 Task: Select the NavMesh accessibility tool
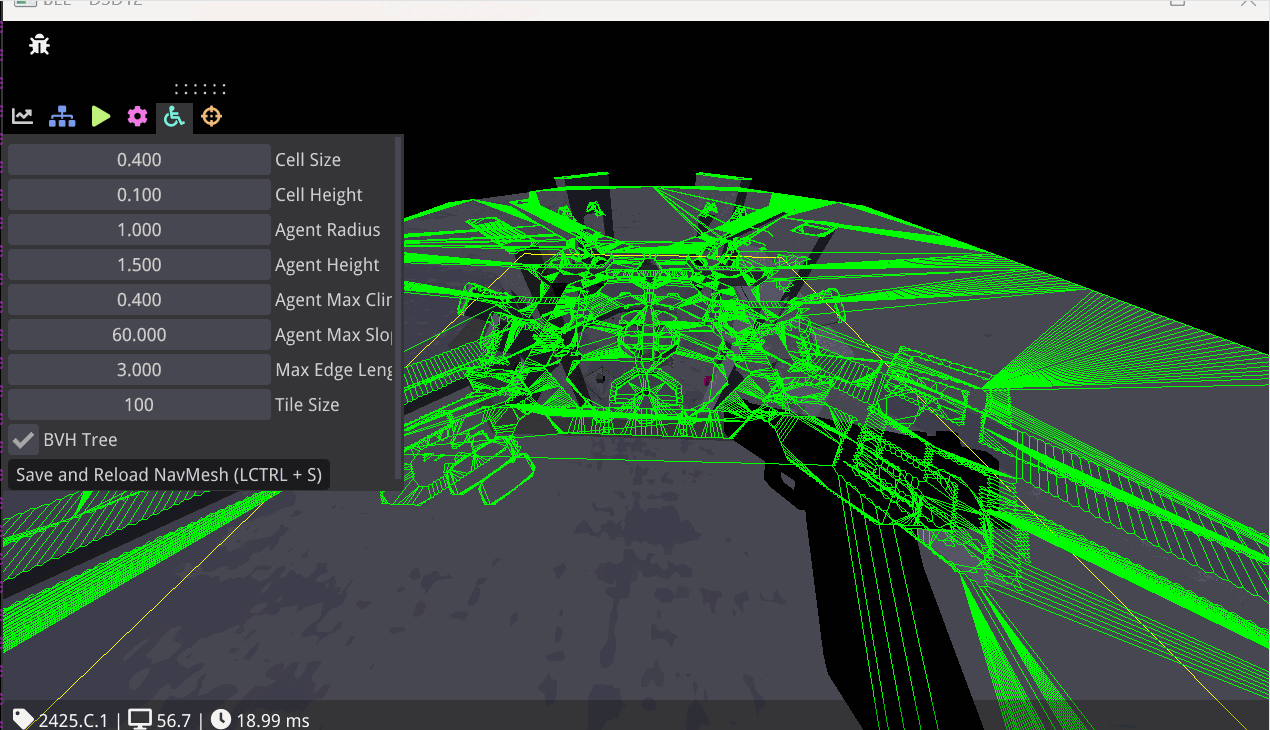[174, 116]
